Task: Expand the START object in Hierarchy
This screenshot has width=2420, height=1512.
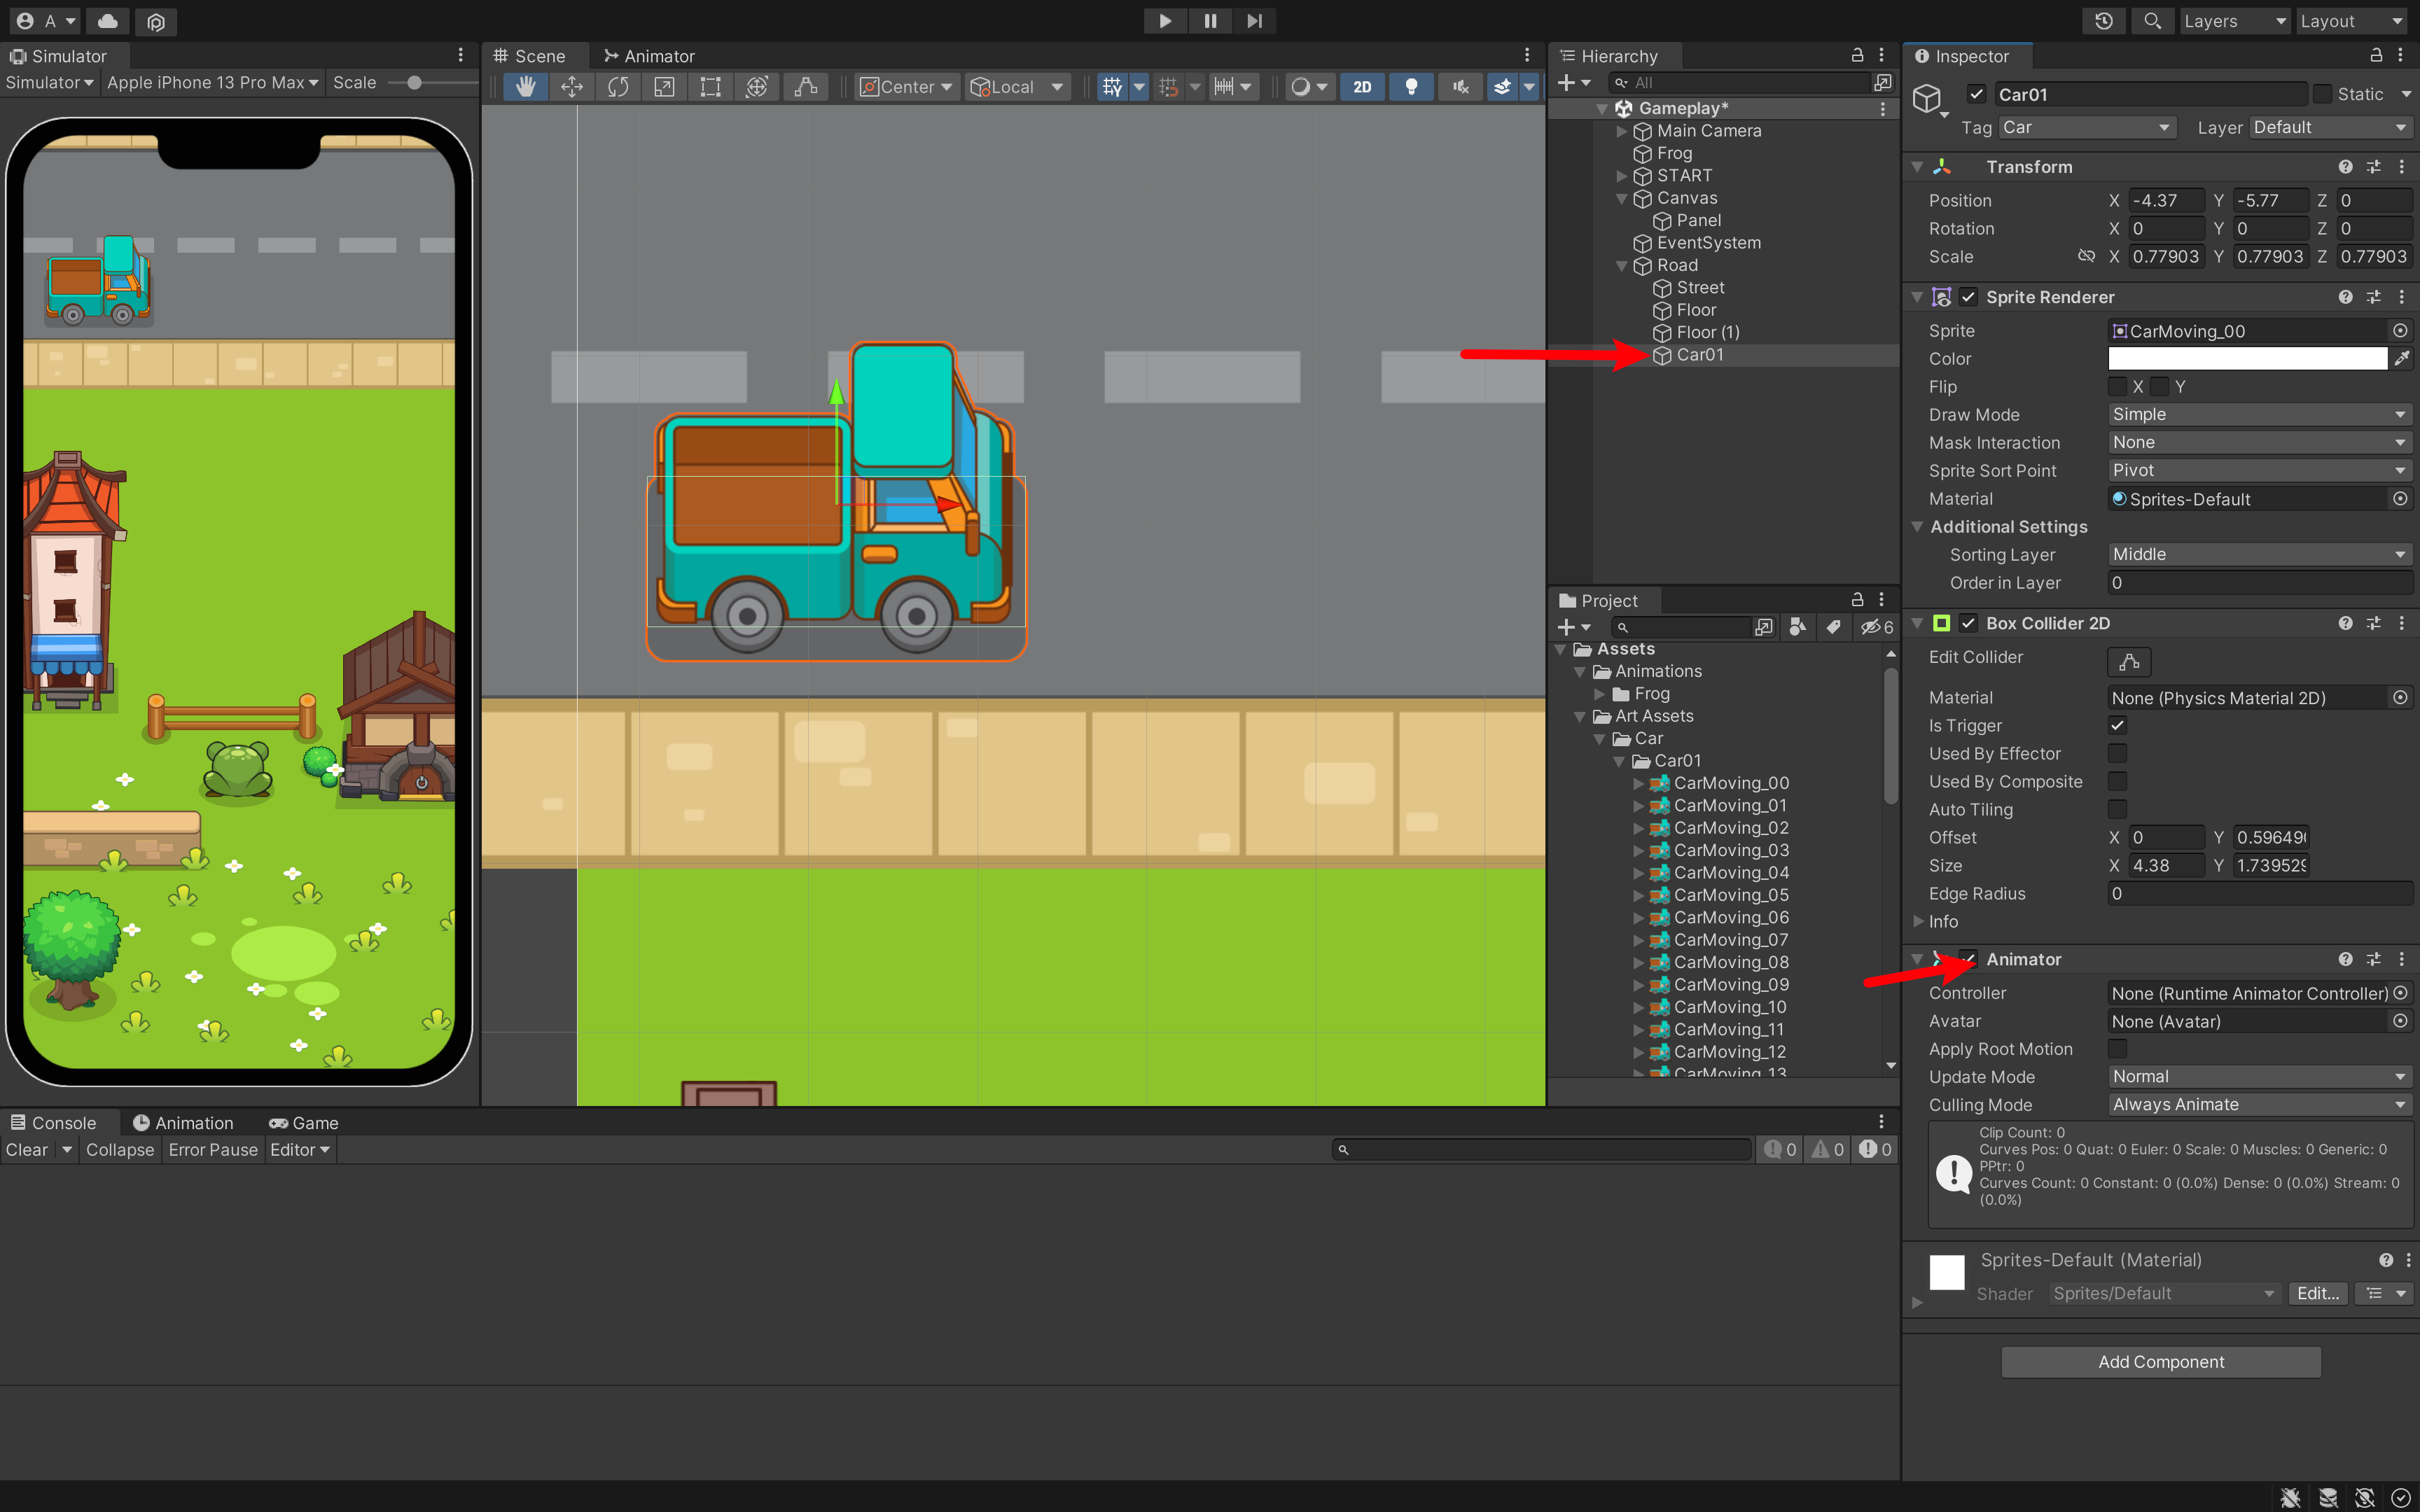Action: [1622, 176]
